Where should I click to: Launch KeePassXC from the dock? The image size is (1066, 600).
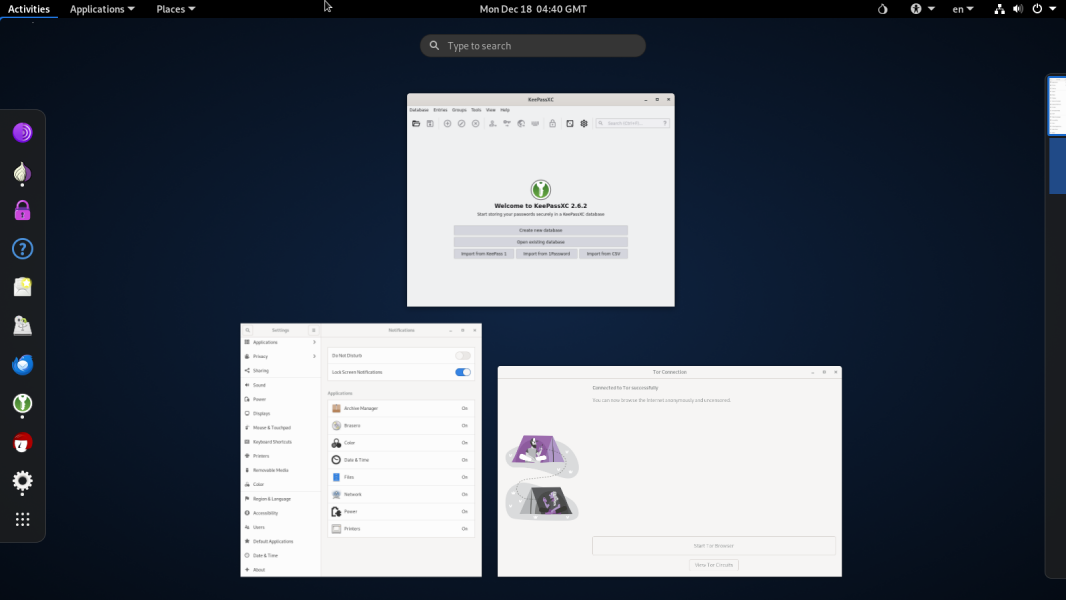pos(22,404)
